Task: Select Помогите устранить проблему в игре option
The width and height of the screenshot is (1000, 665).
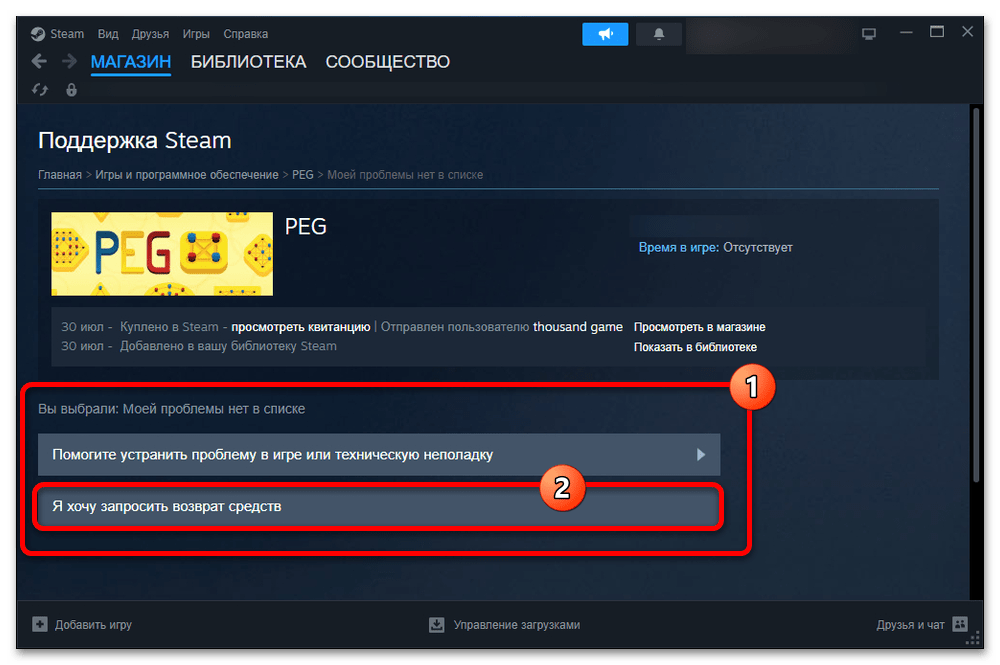Action: pyautogui.click(x=379, y=455)
